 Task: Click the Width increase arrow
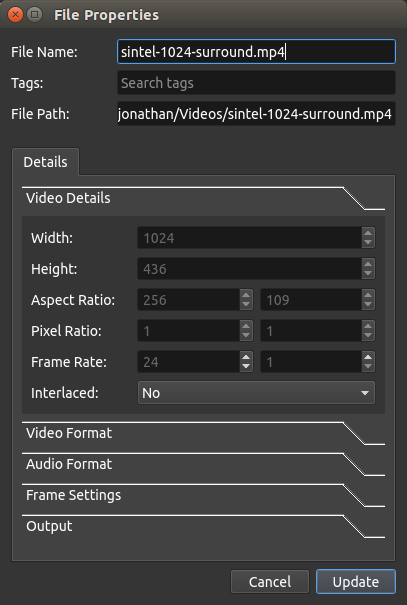click(x=368, y=233)
